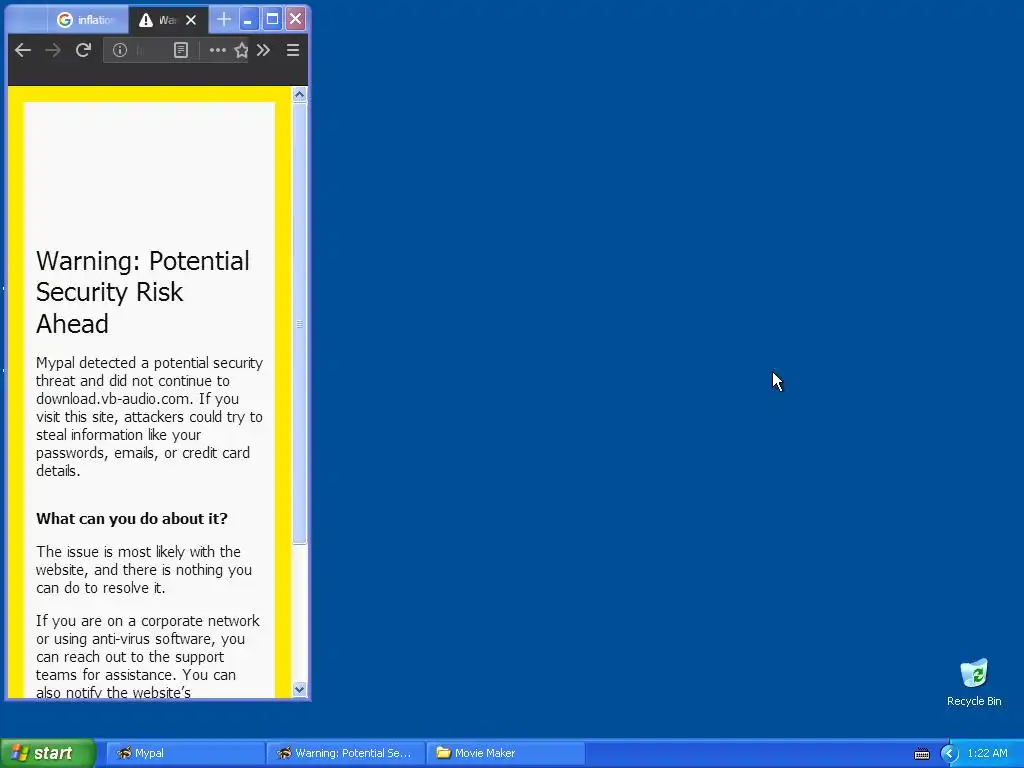Switch to Mypal taskbar button

pyautogui.click(x=185, y=753)
